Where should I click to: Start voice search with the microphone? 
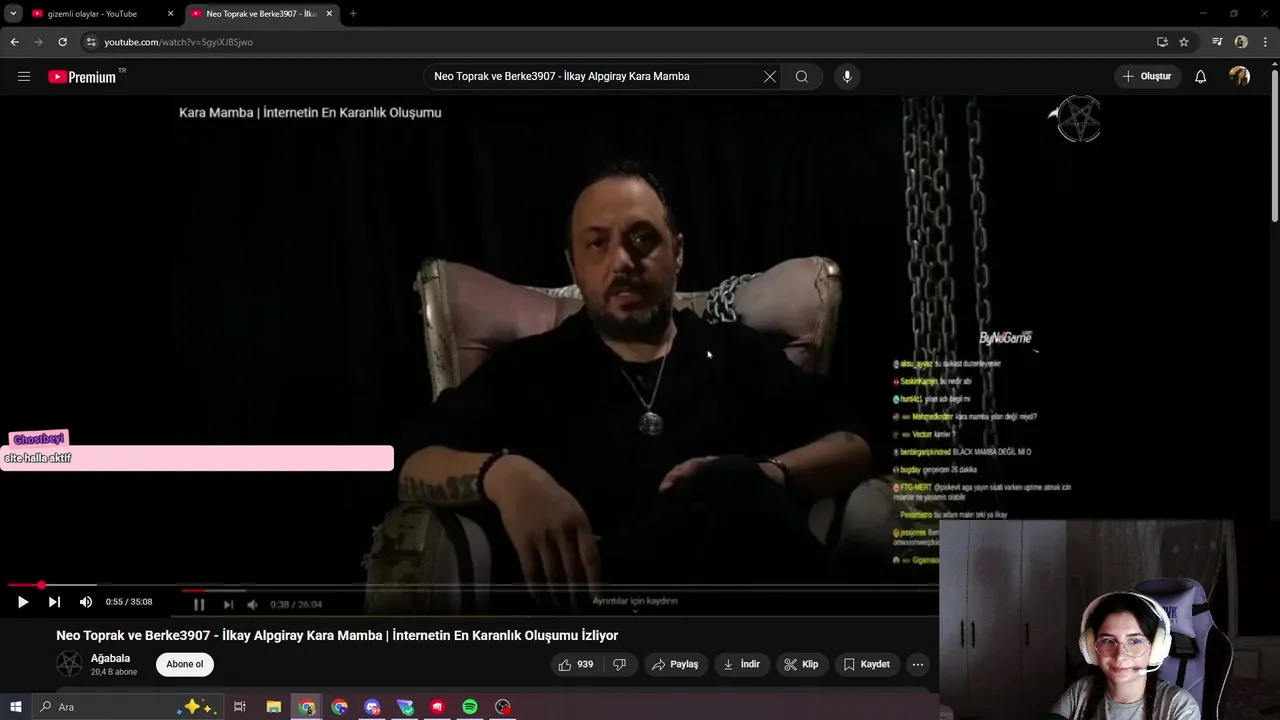[x=847, y=76]
